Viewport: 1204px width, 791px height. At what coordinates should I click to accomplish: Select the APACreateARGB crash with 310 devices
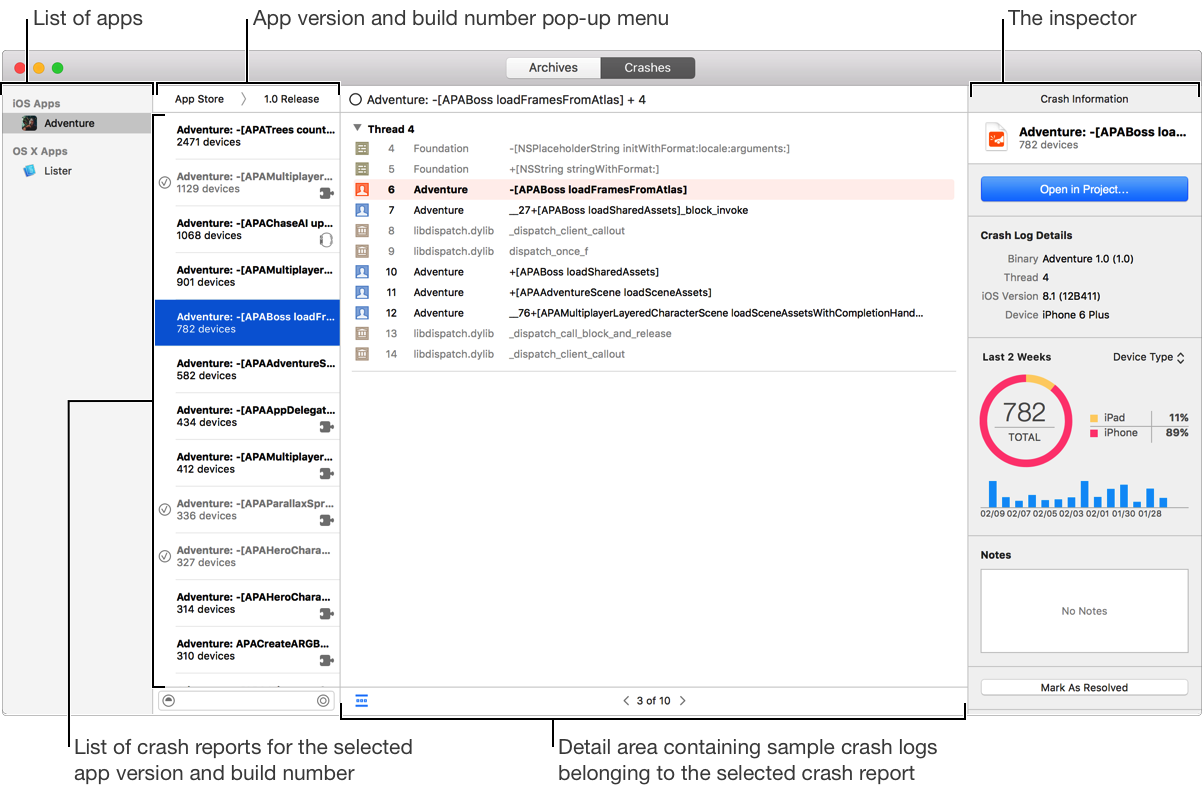[247, 650]
